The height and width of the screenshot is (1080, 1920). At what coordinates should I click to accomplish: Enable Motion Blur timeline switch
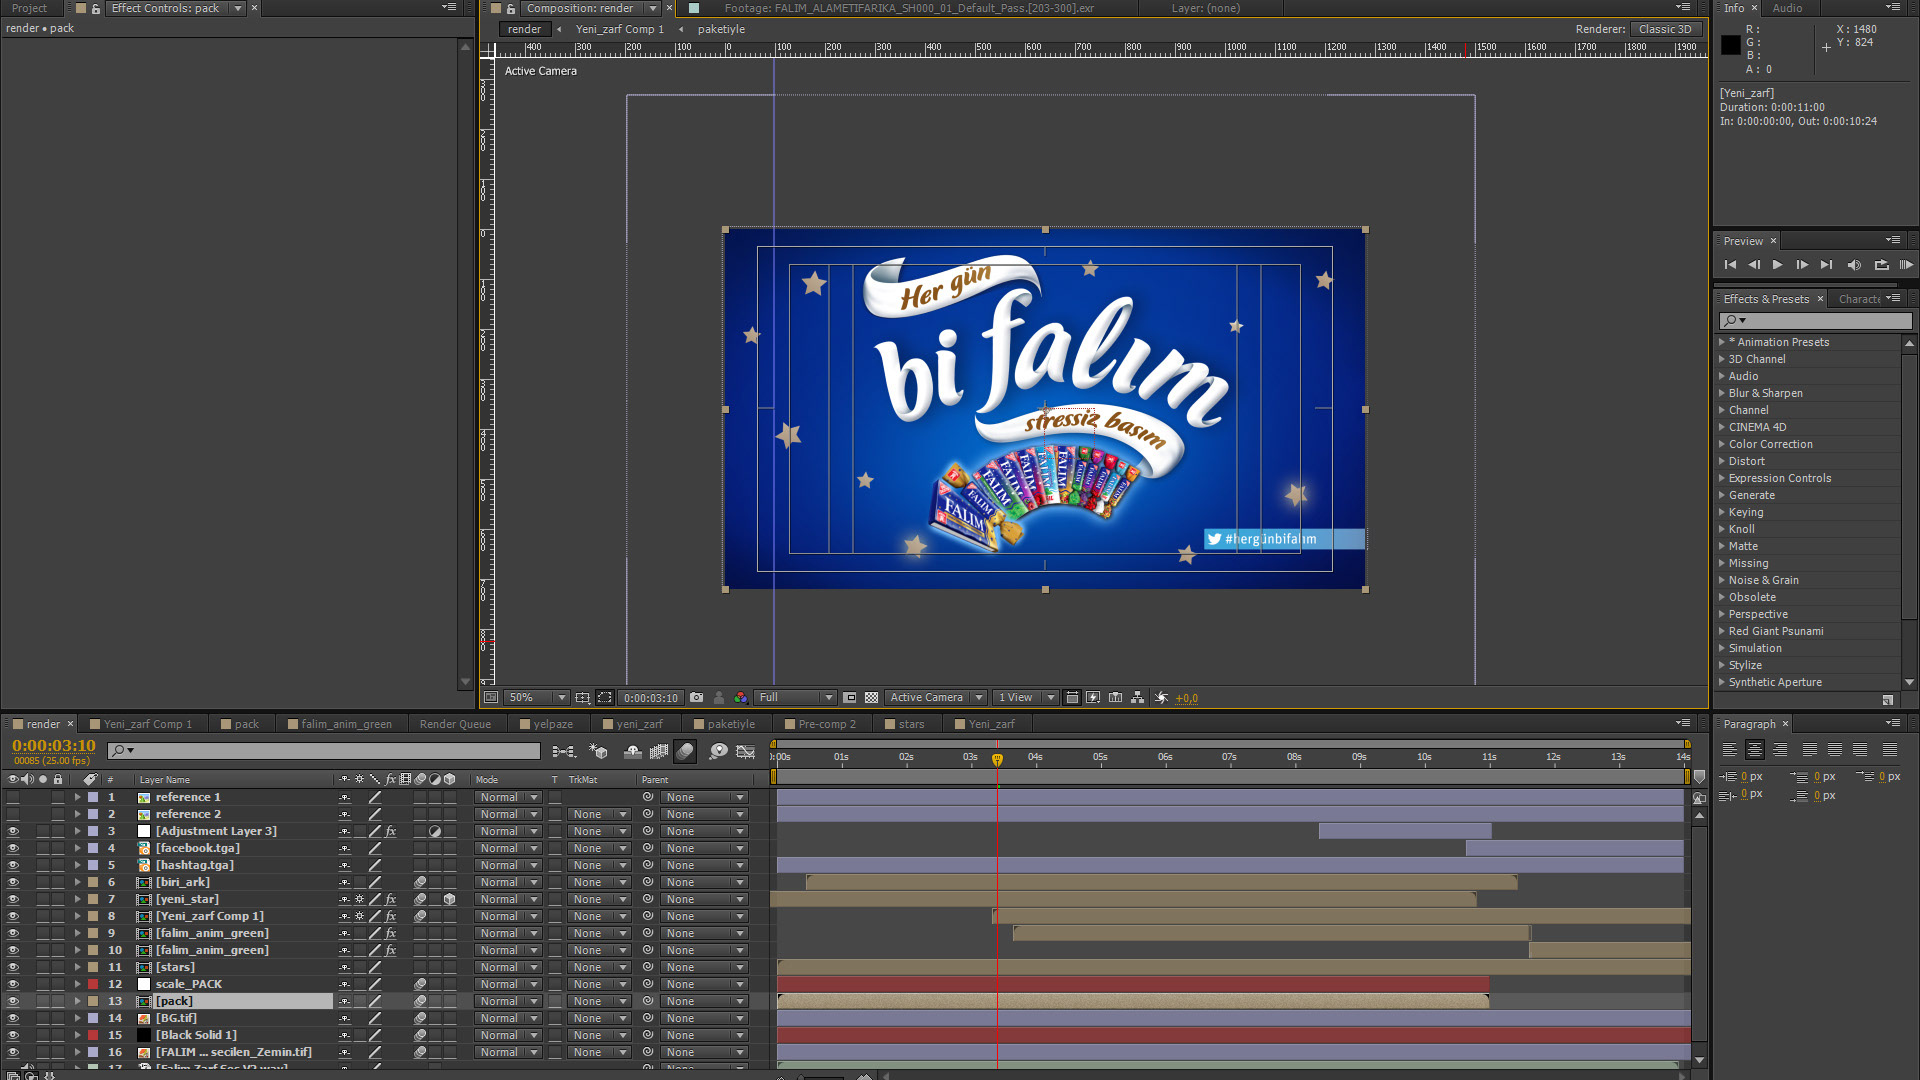coord(685,751)
